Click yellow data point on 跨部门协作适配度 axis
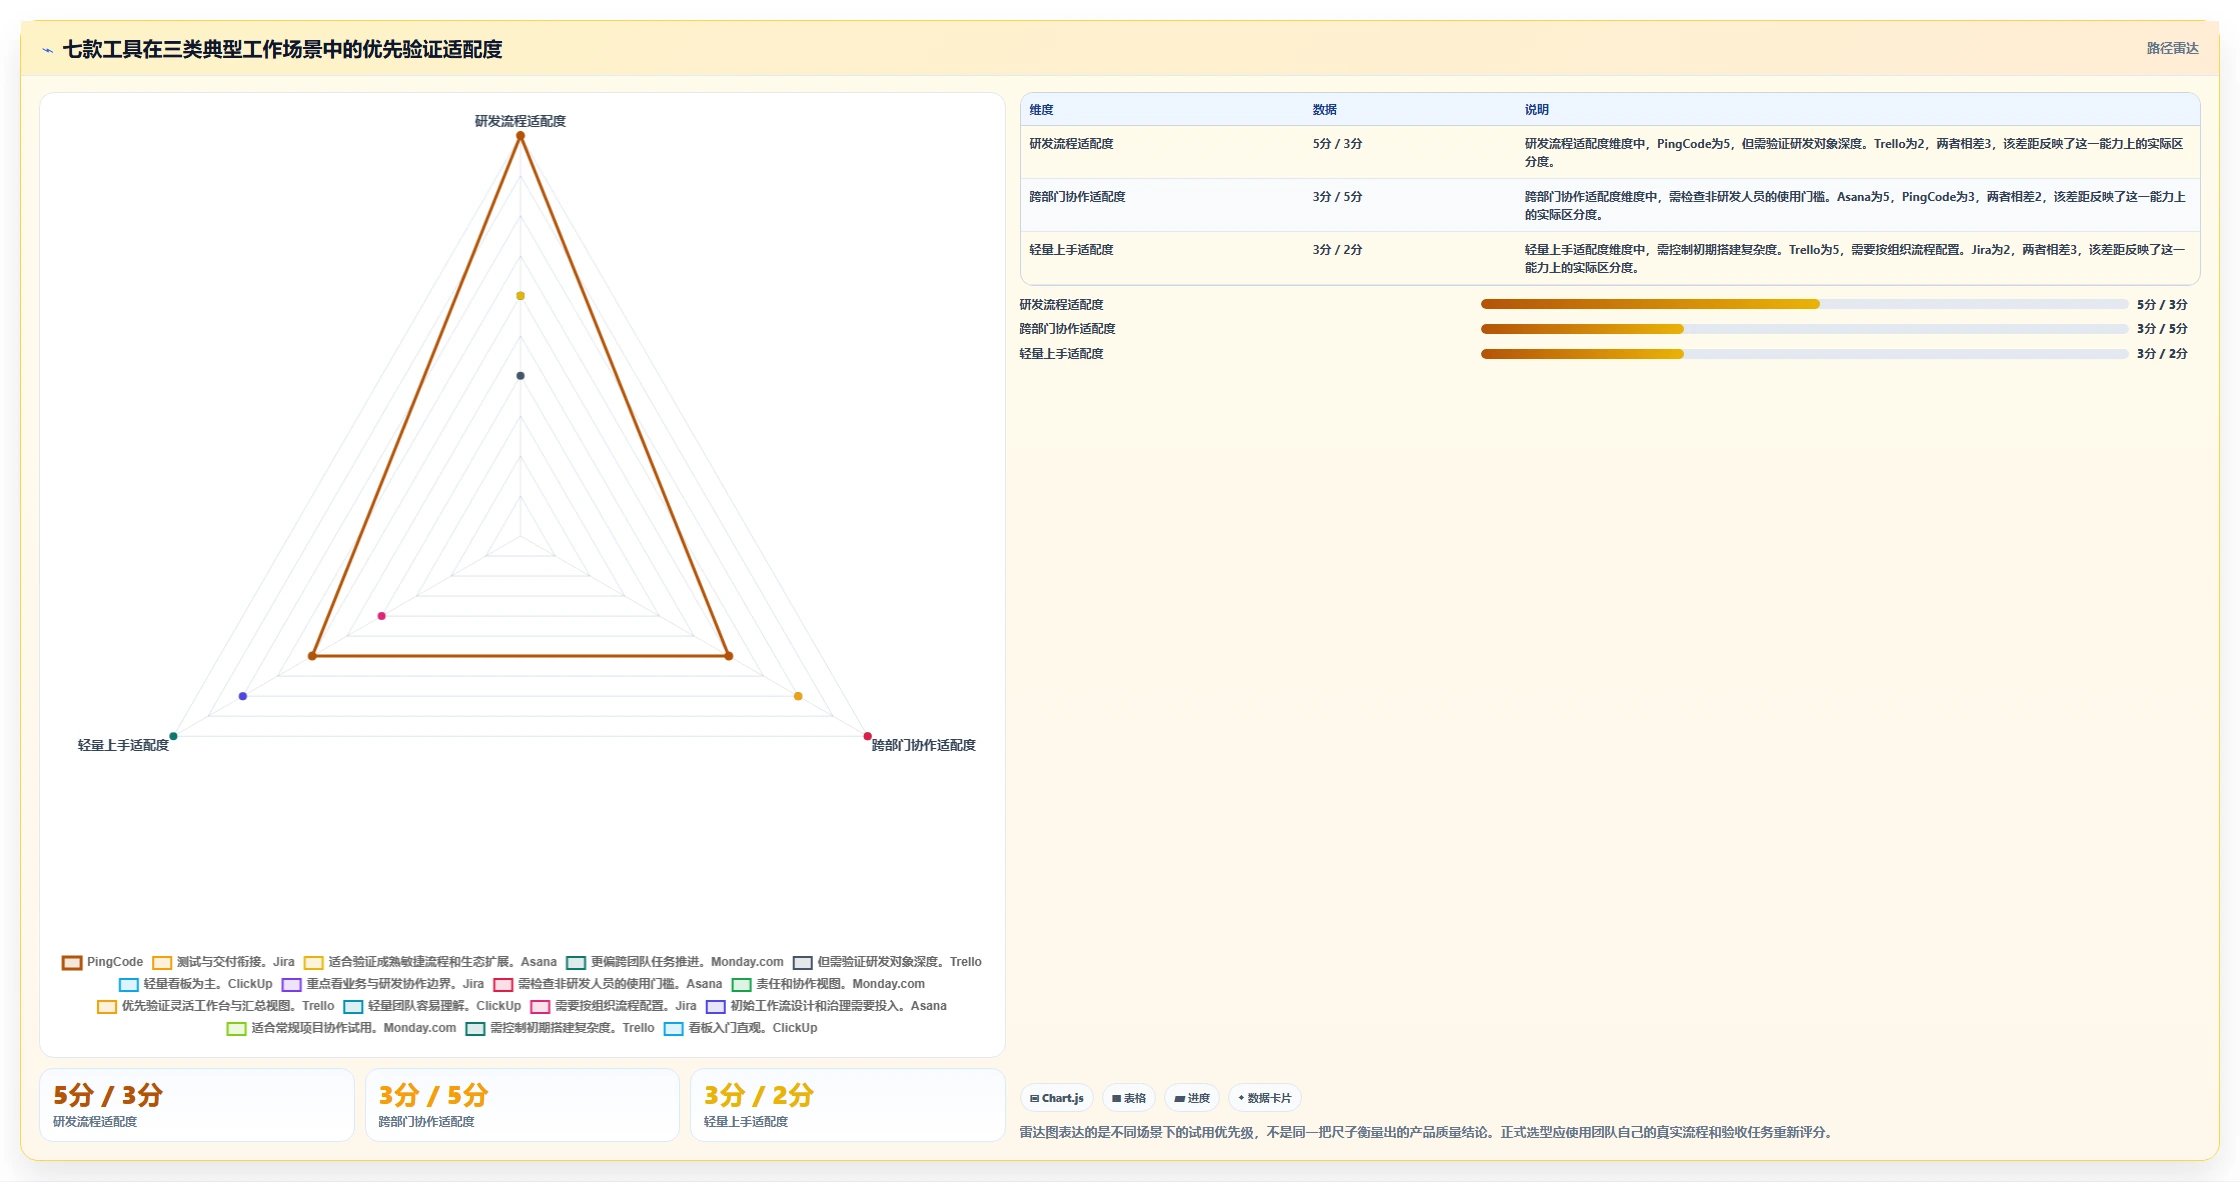This screenshot has width=2240, height=1182. [x=798, y=696]
